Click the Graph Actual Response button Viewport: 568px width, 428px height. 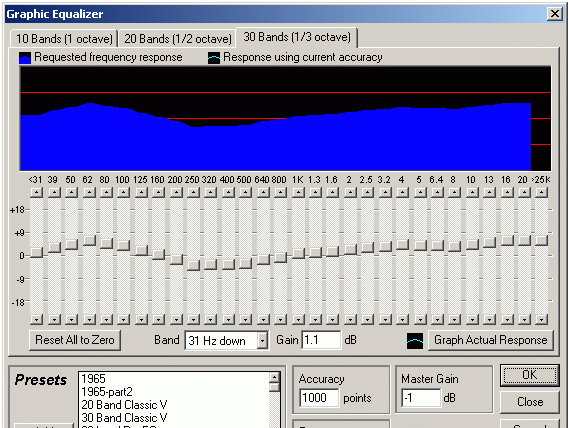(x=490, y=340)
